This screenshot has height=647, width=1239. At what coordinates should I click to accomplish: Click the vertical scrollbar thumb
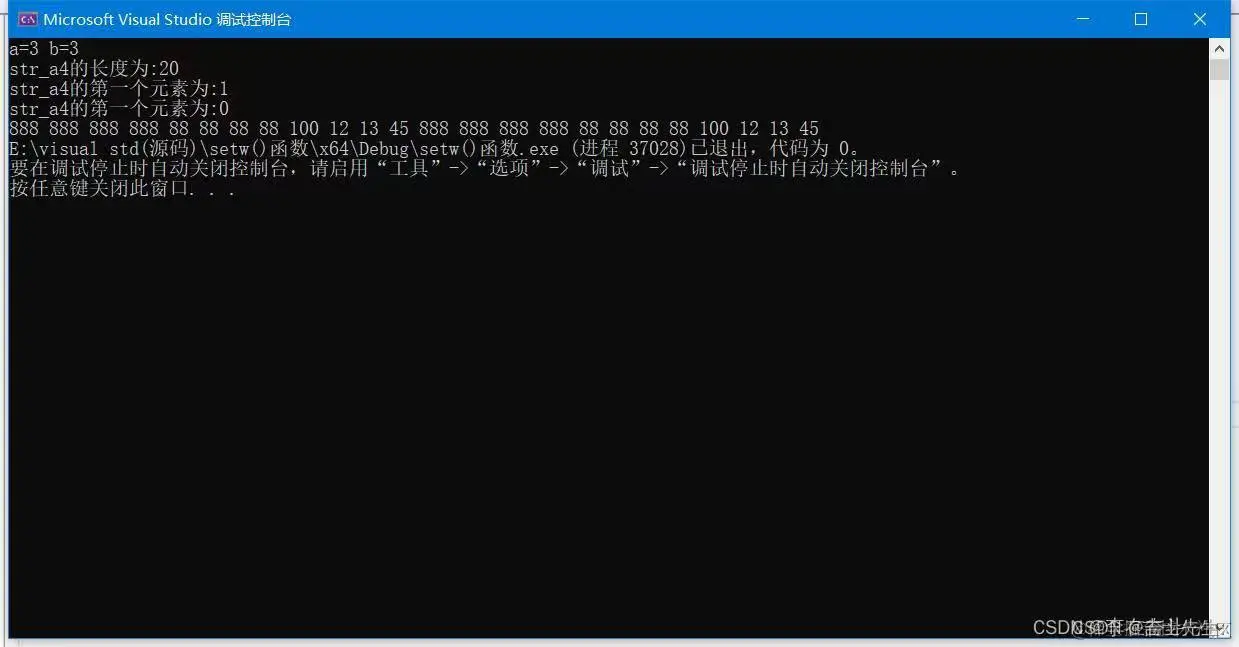click(x=1219, y=69)
